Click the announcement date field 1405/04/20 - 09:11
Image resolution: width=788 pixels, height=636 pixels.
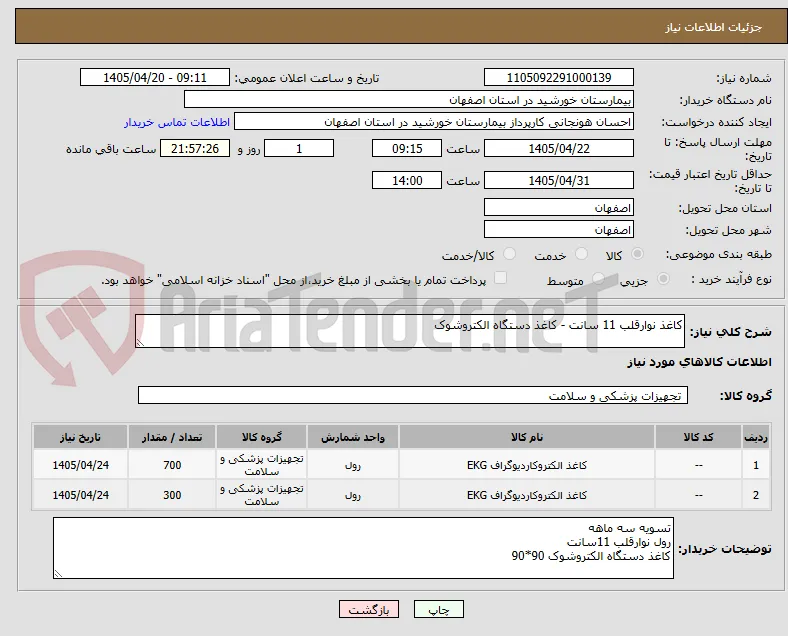(155, 77)
